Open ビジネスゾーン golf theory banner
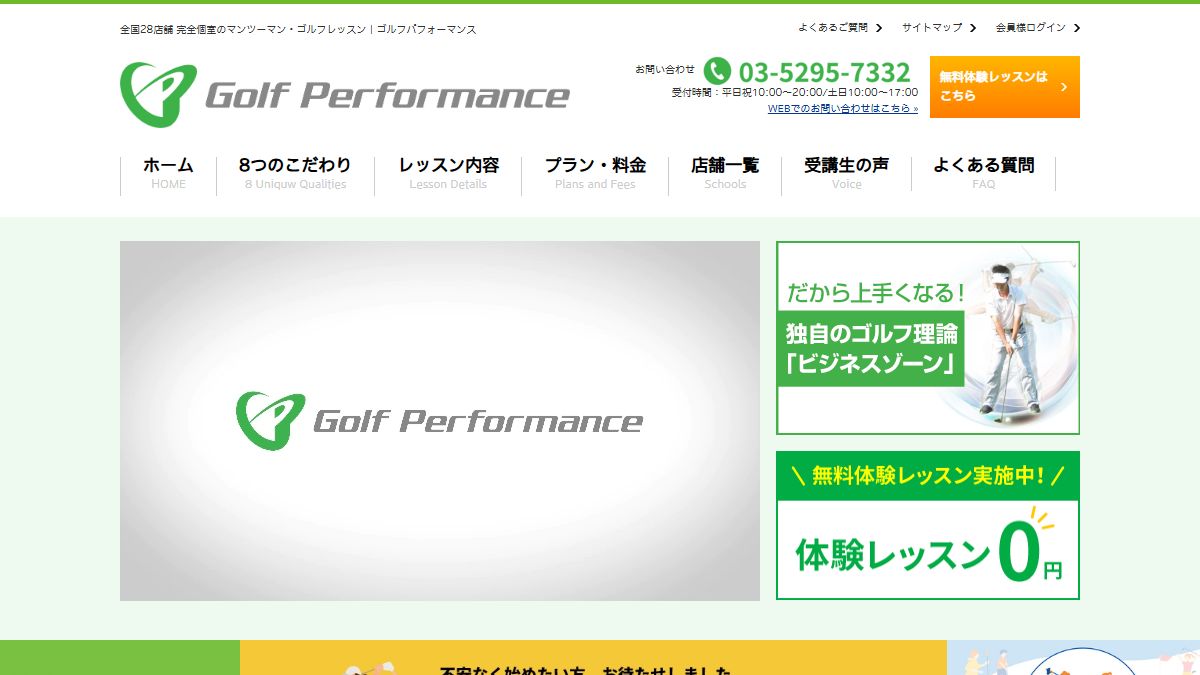Screen dimensions: 1200x675 [928, 338]
